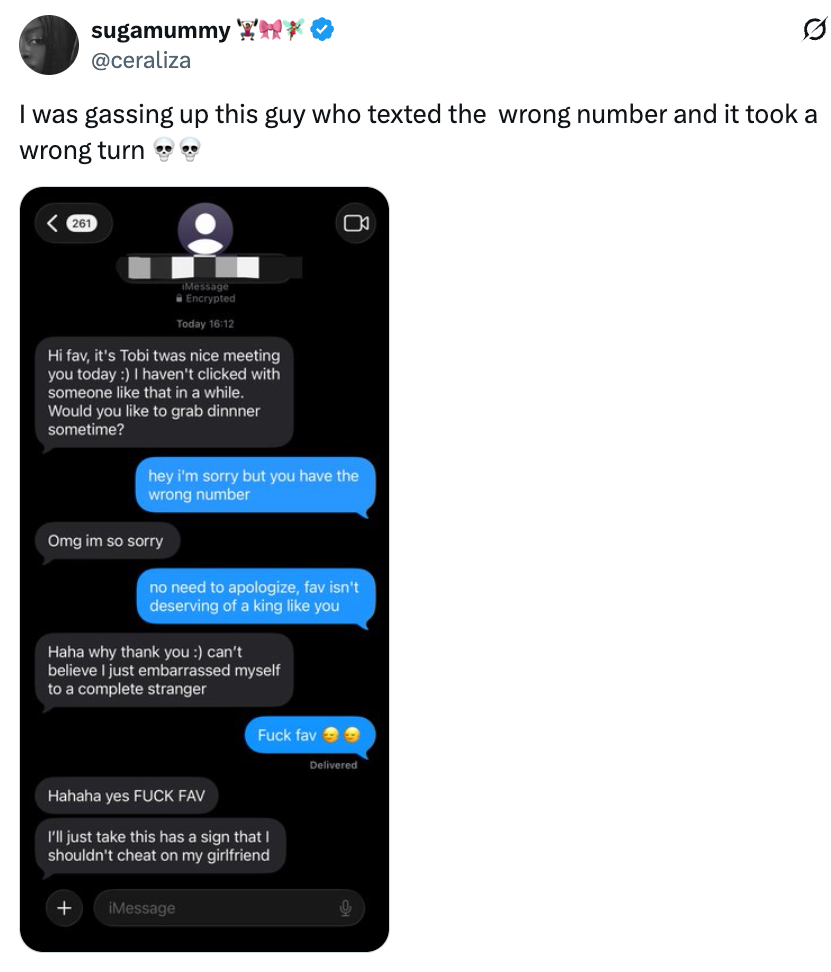This screenshot has width=831, height=972.
Task: Tap the "shouldn't cheat on my girlfriend" message
Action: click(x=160, y=846)
